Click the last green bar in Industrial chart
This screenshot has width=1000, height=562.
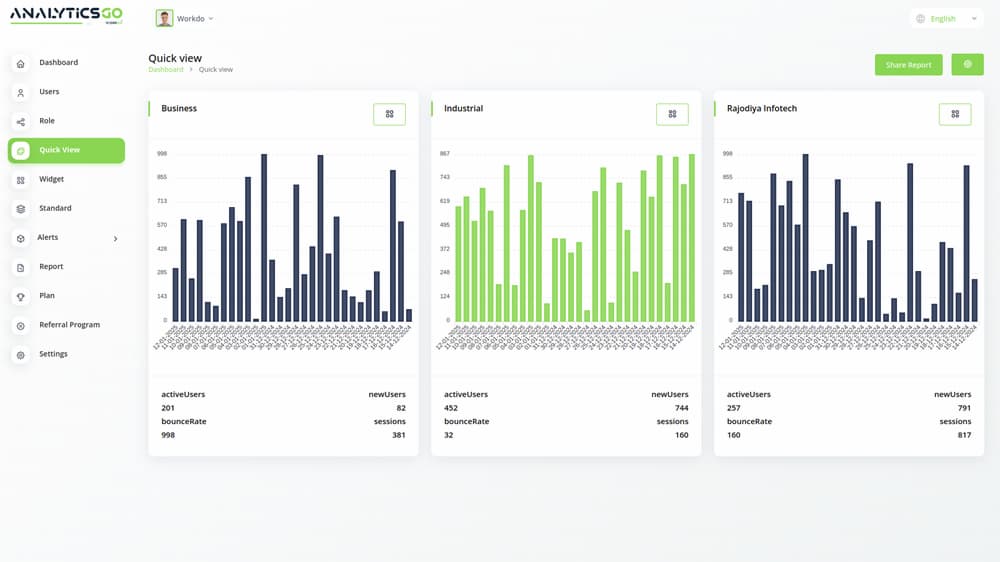tap(692, 237)
